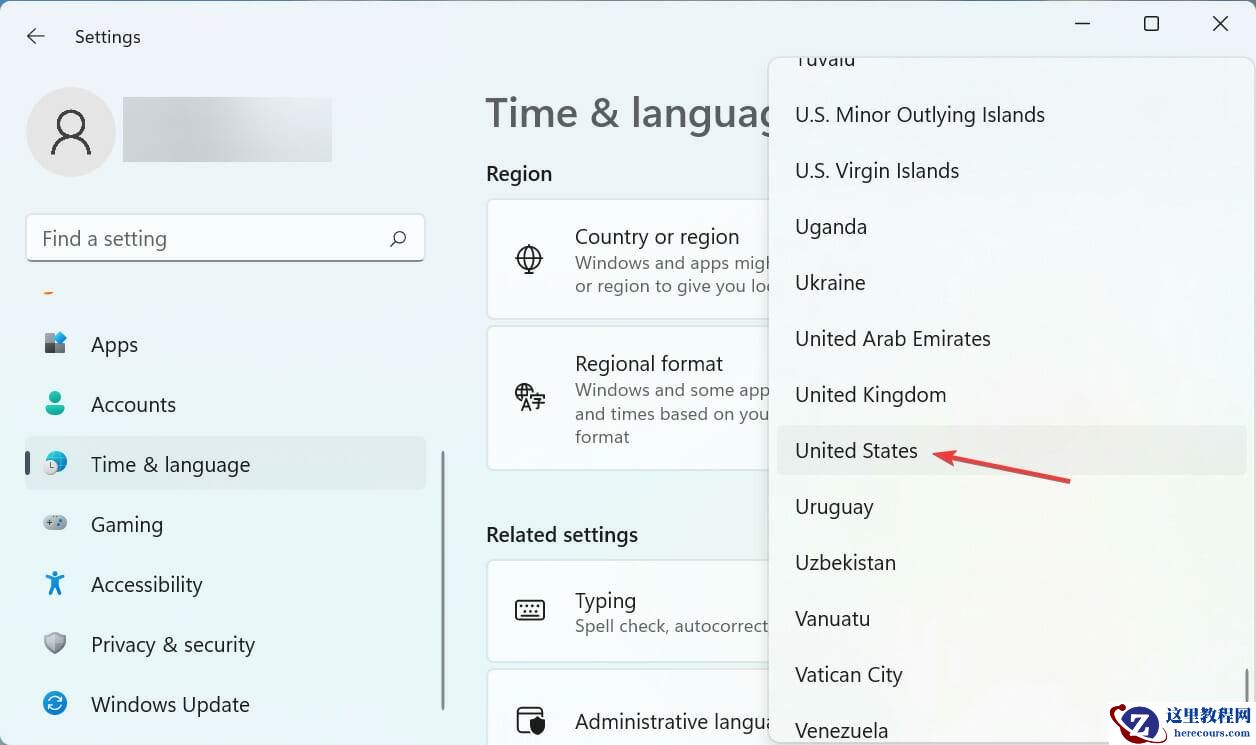
Task: Click the Typing keyboard icon
Action: pos(529,610)
